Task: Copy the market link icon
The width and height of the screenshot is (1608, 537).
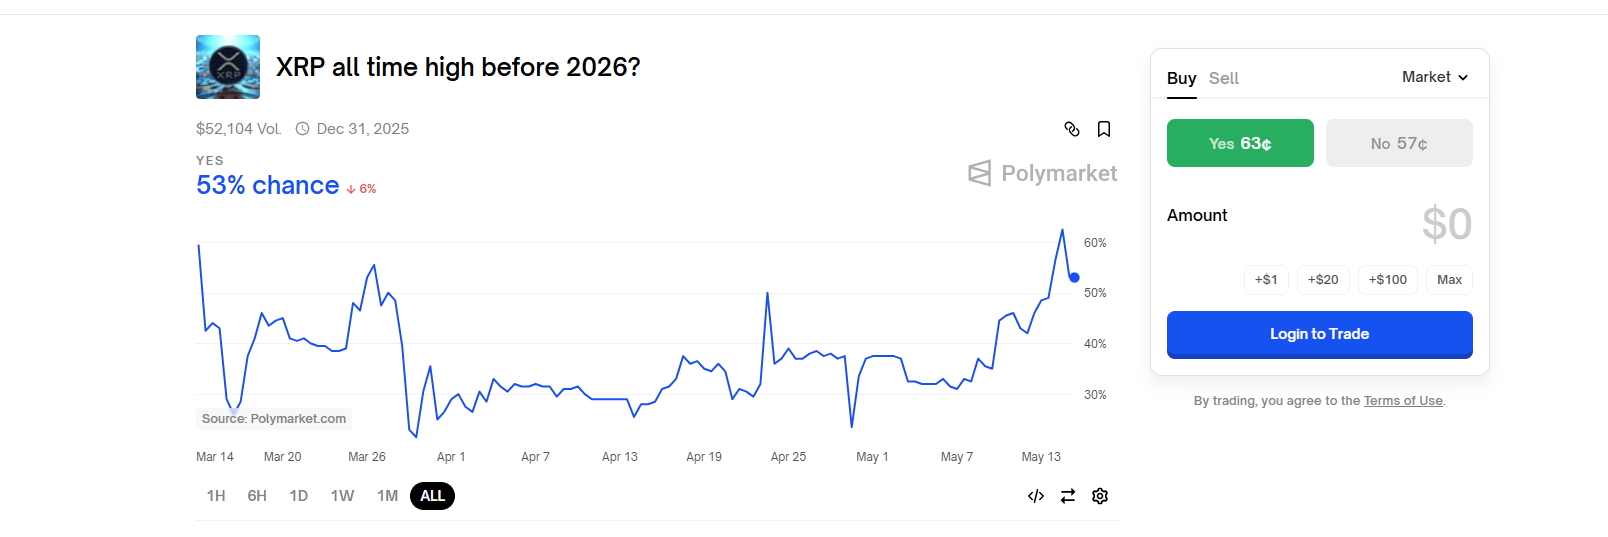Action: coord(1072,129)
